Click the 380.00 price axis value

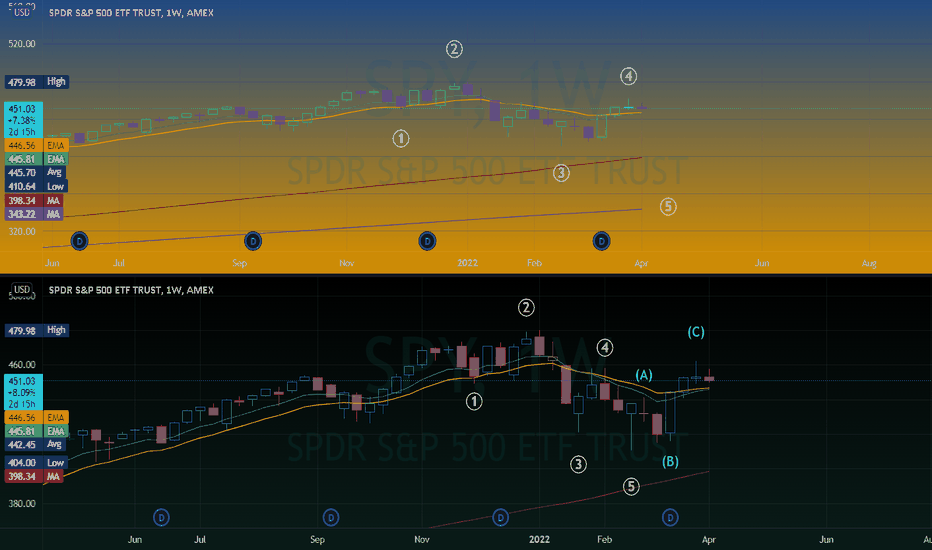click(22, 504)
